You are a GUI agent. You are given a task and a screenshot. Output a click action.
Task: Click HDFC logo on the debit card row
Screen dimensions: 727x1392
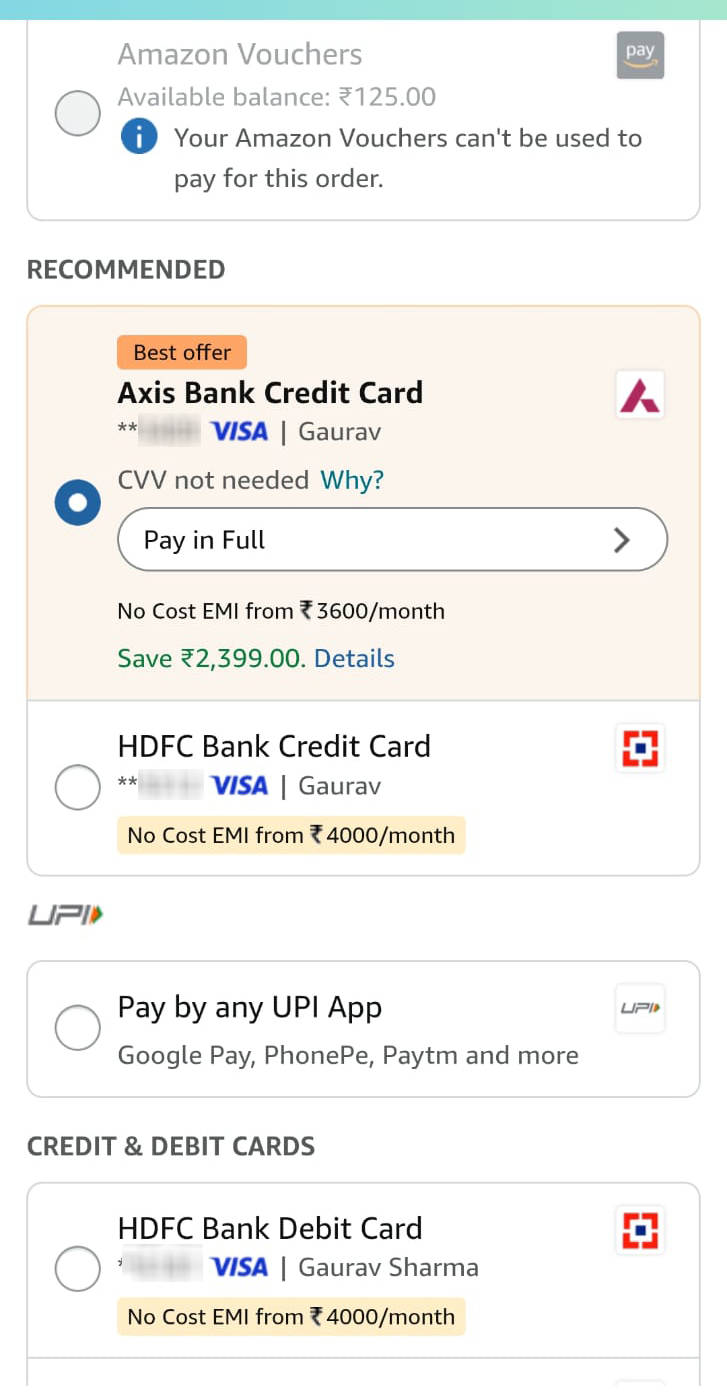[640, 1230]
